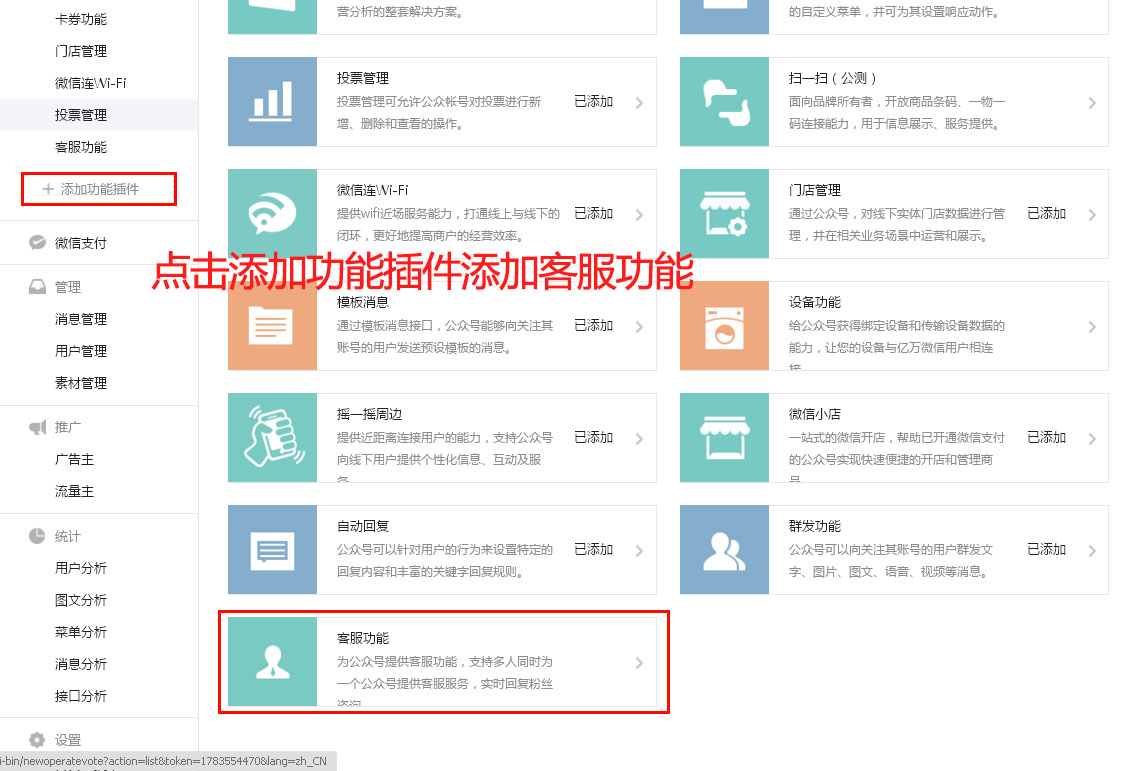This screenshot has height=771, width=1138.
Task: Select 微信支付 in the sidebar
Action: [80, 243]
